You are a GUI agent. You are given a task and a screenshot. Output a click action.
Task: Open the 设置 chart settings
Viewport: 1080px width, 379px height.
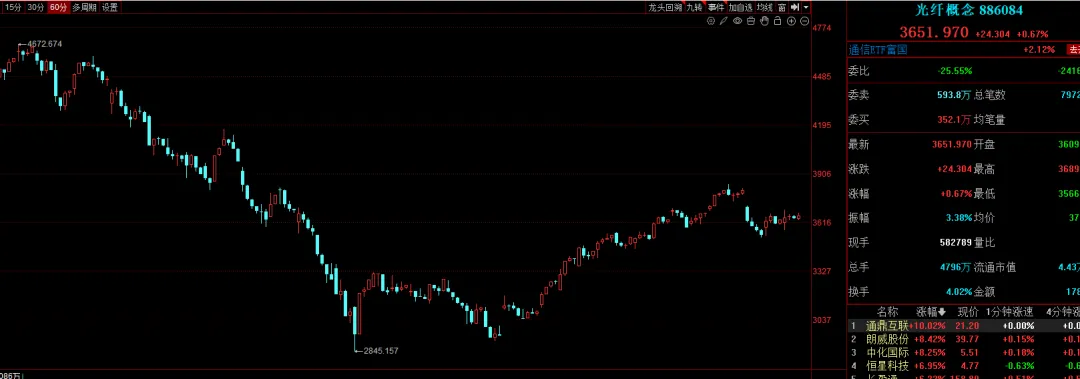coord(110,8)
